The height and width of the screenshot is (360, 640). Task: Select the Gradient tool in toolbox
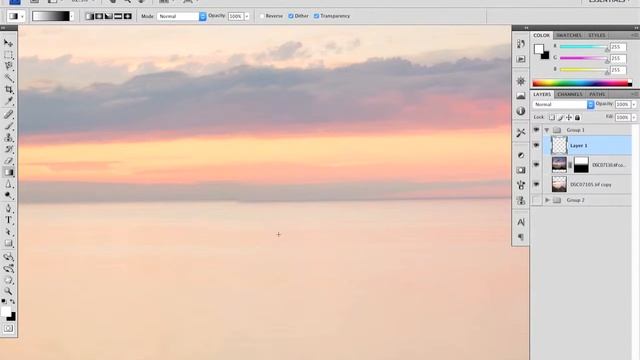pyautogui.click(x=8, y=172)
